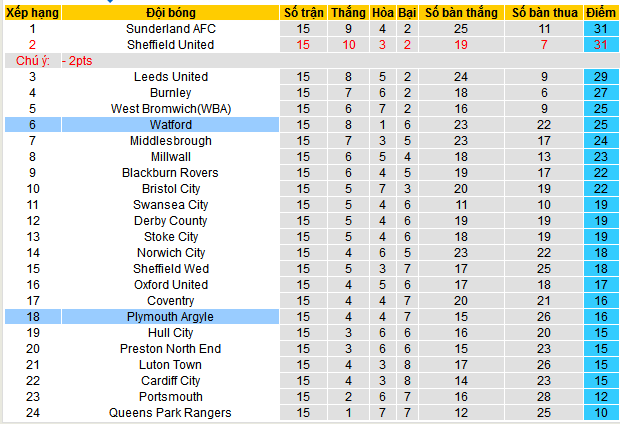This screenshot has height=424, width=620.
Task: Click Queens Park Rangers team name
Action: pos(170,413)
